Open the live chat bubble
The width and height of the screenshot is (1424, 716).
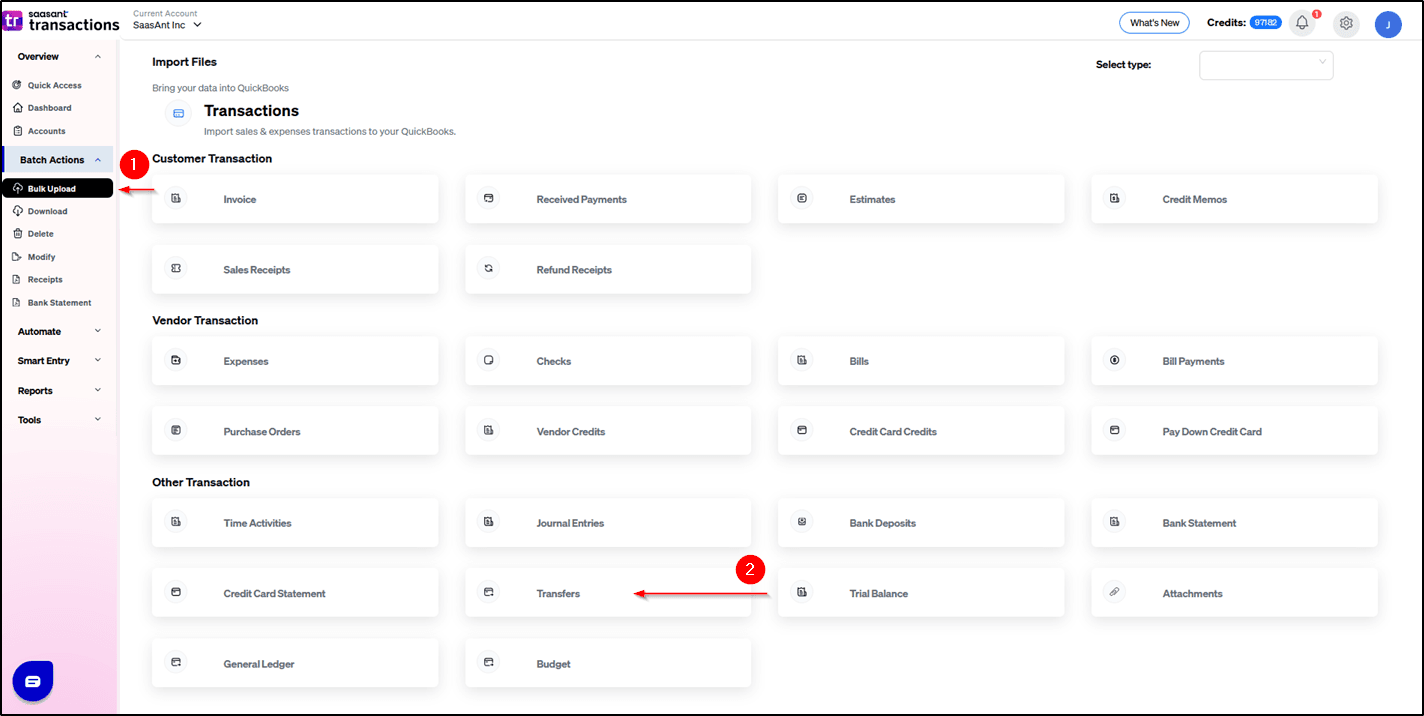click(32, 681)
